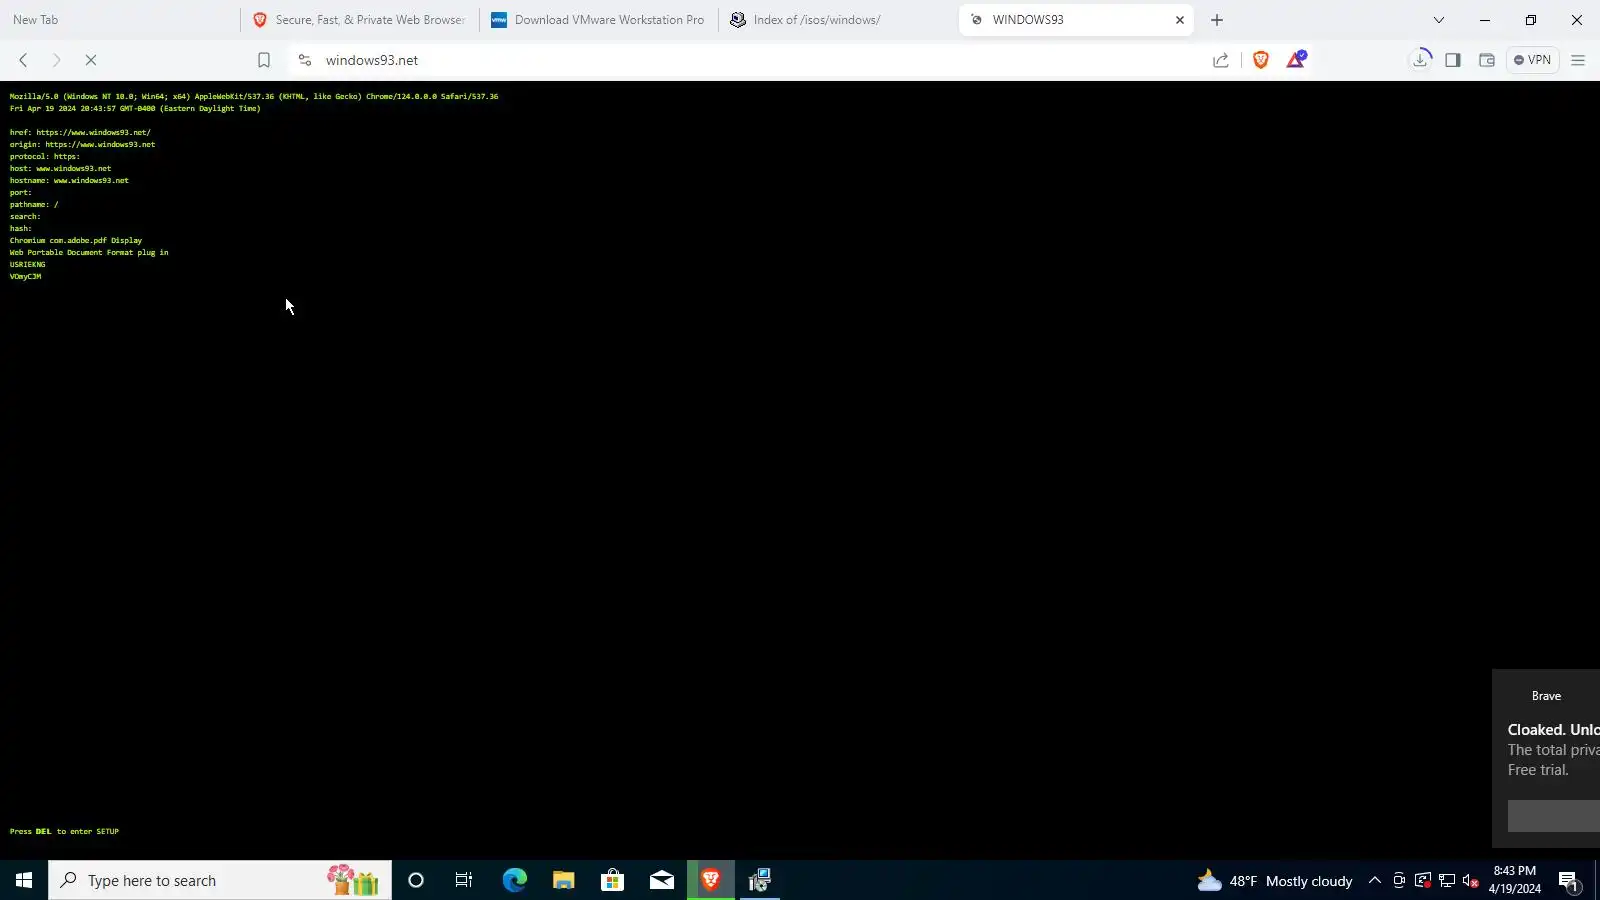Open the Windows Start menu
This screenshot has width=1600, height=900.
click(24, 880)
